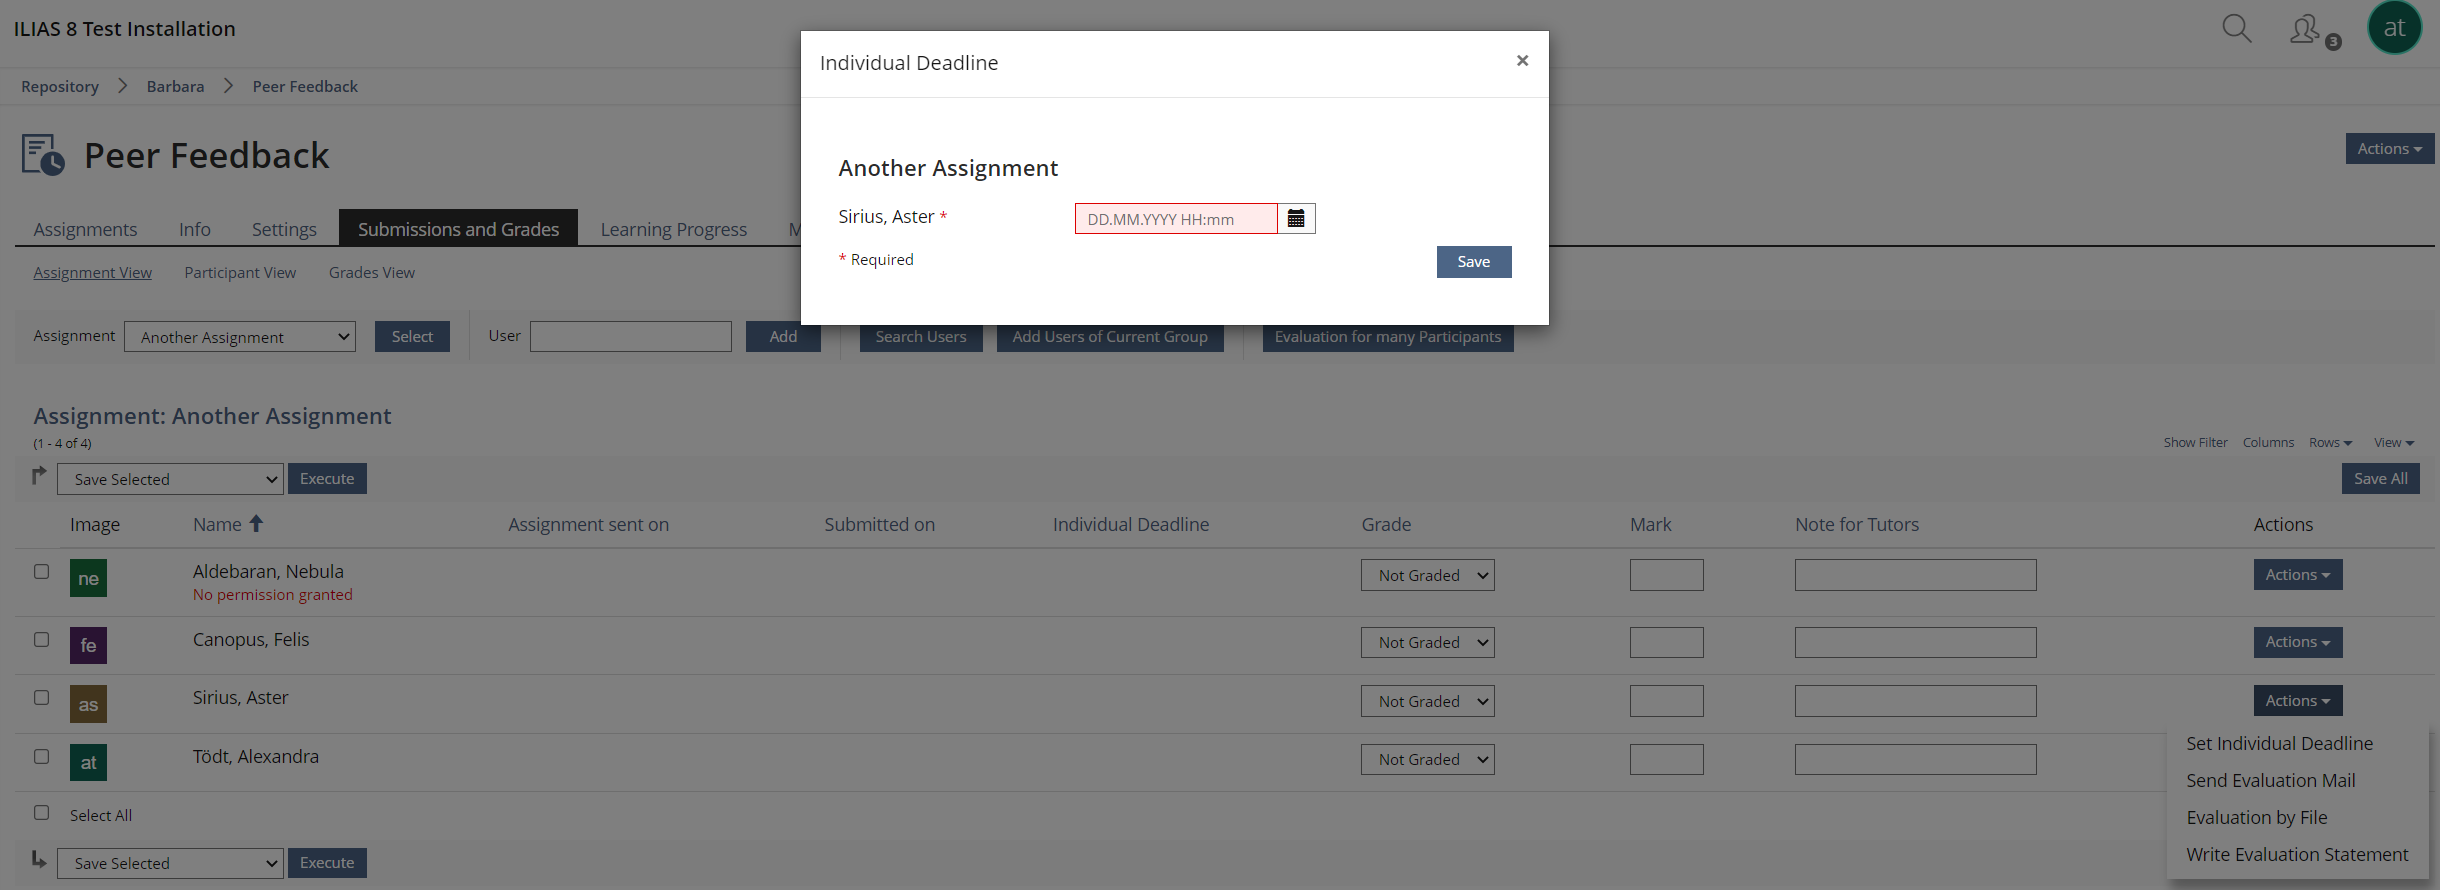Click Canopus Felis 'fe' avatar

point(88,645)
